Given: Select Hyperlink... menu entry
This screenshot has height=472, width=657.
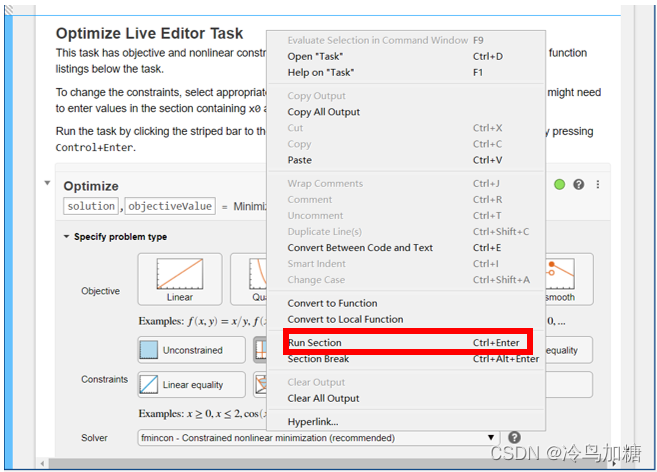Looking at the screenshot, I should click(x=406, y=422).
